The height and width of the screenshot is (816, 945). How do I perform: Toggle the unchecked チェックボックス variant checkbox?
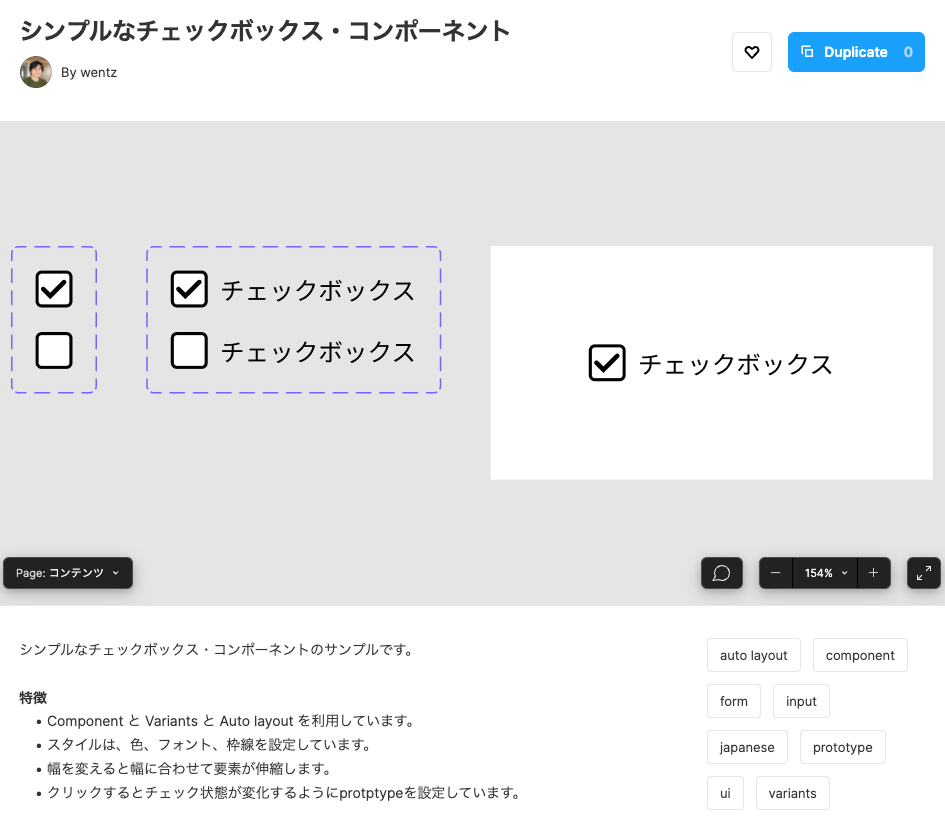(x=189, y=351)
